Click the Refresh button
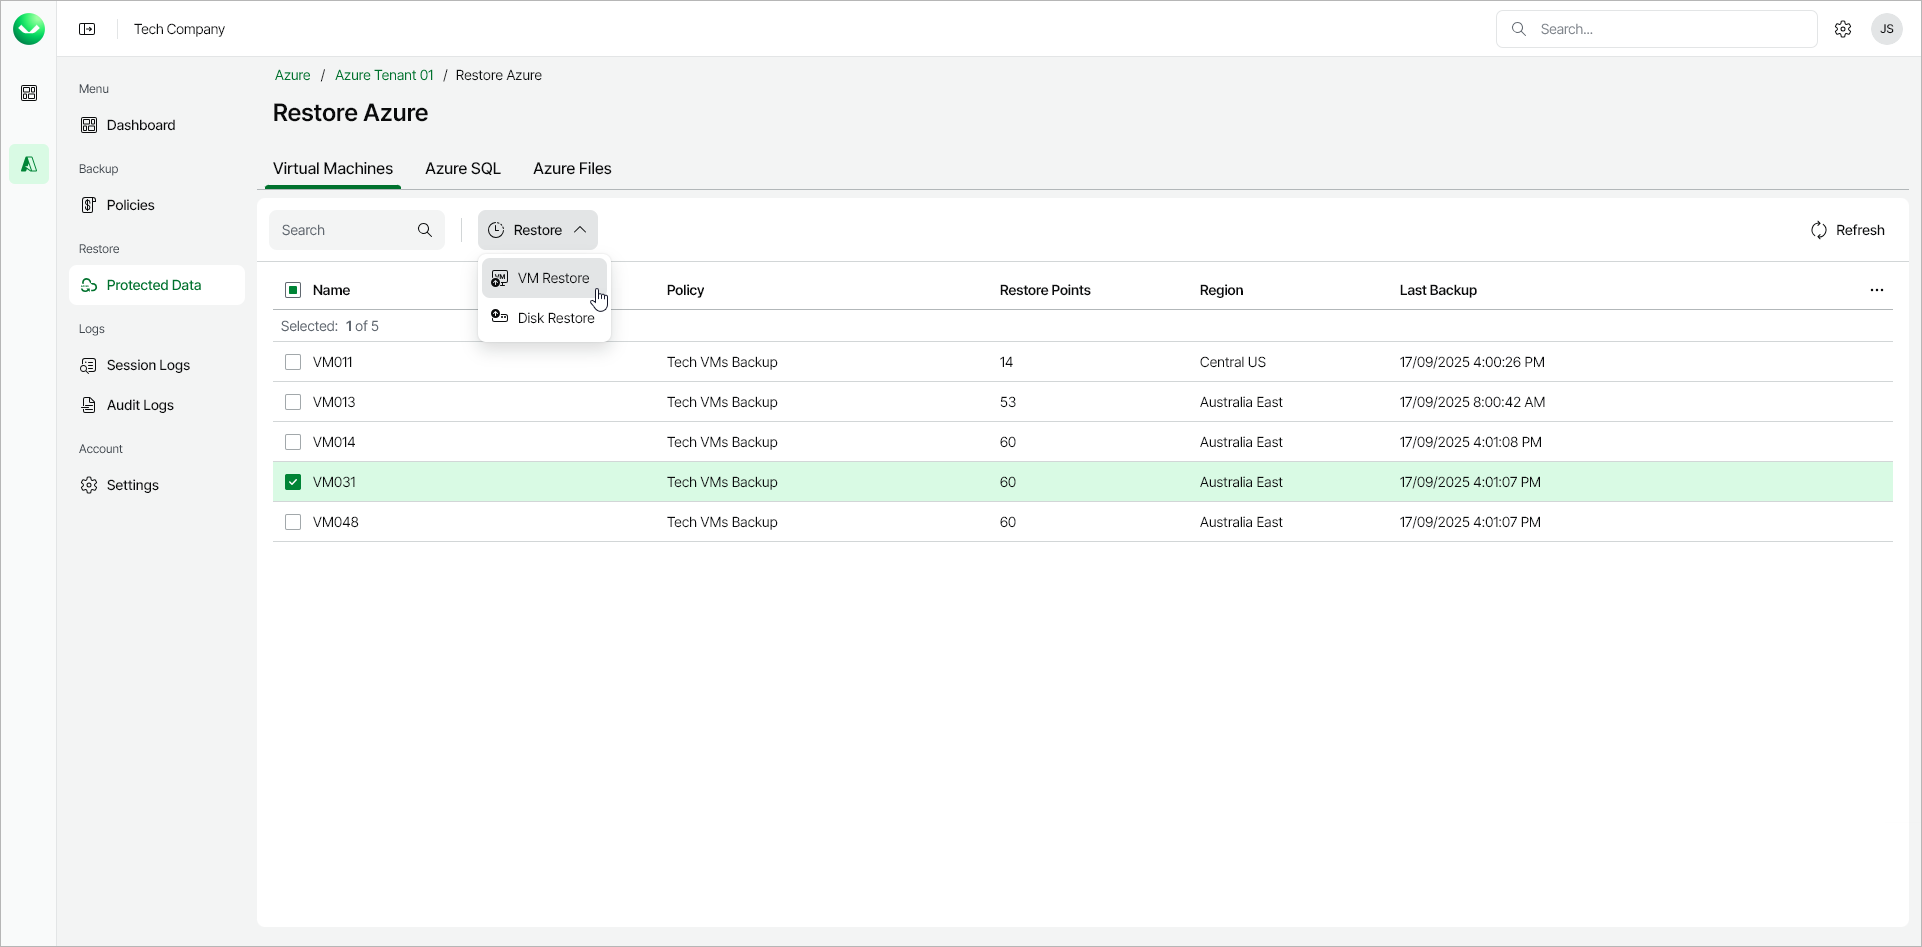1922x947 pixels. [x=1848, y=230]
